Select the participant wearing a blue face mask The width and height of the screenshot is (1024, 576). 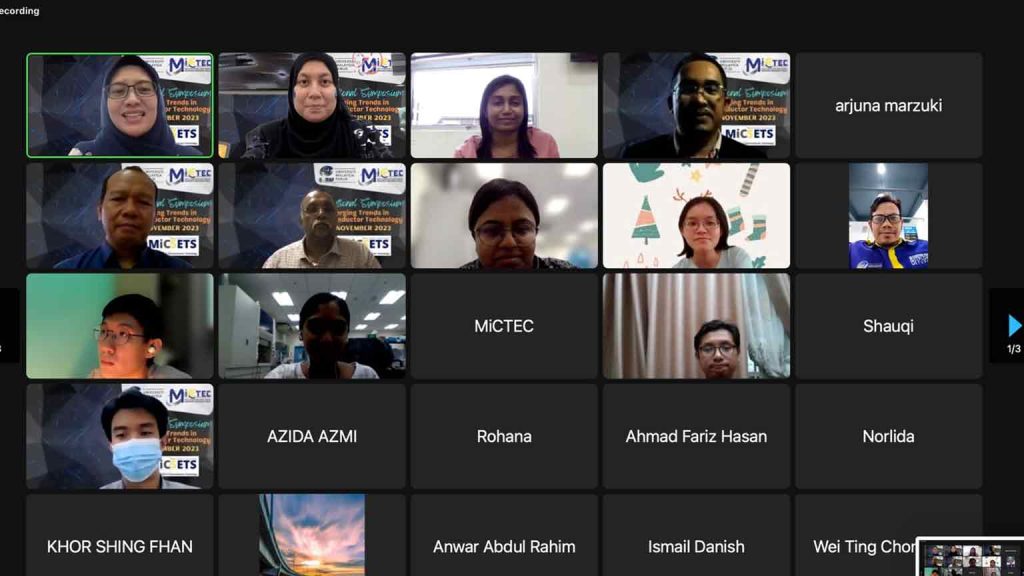click(x=120, y=436)
